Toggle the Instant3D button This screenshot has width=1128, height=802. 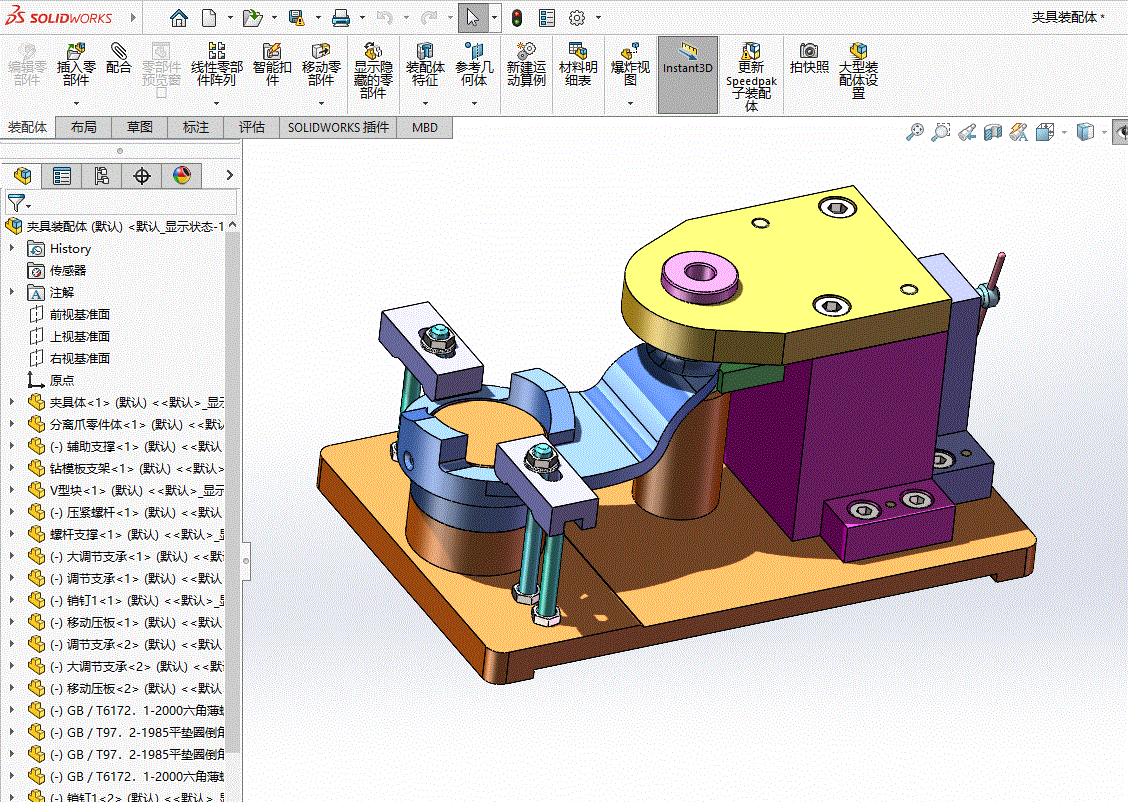pos(688,59)
